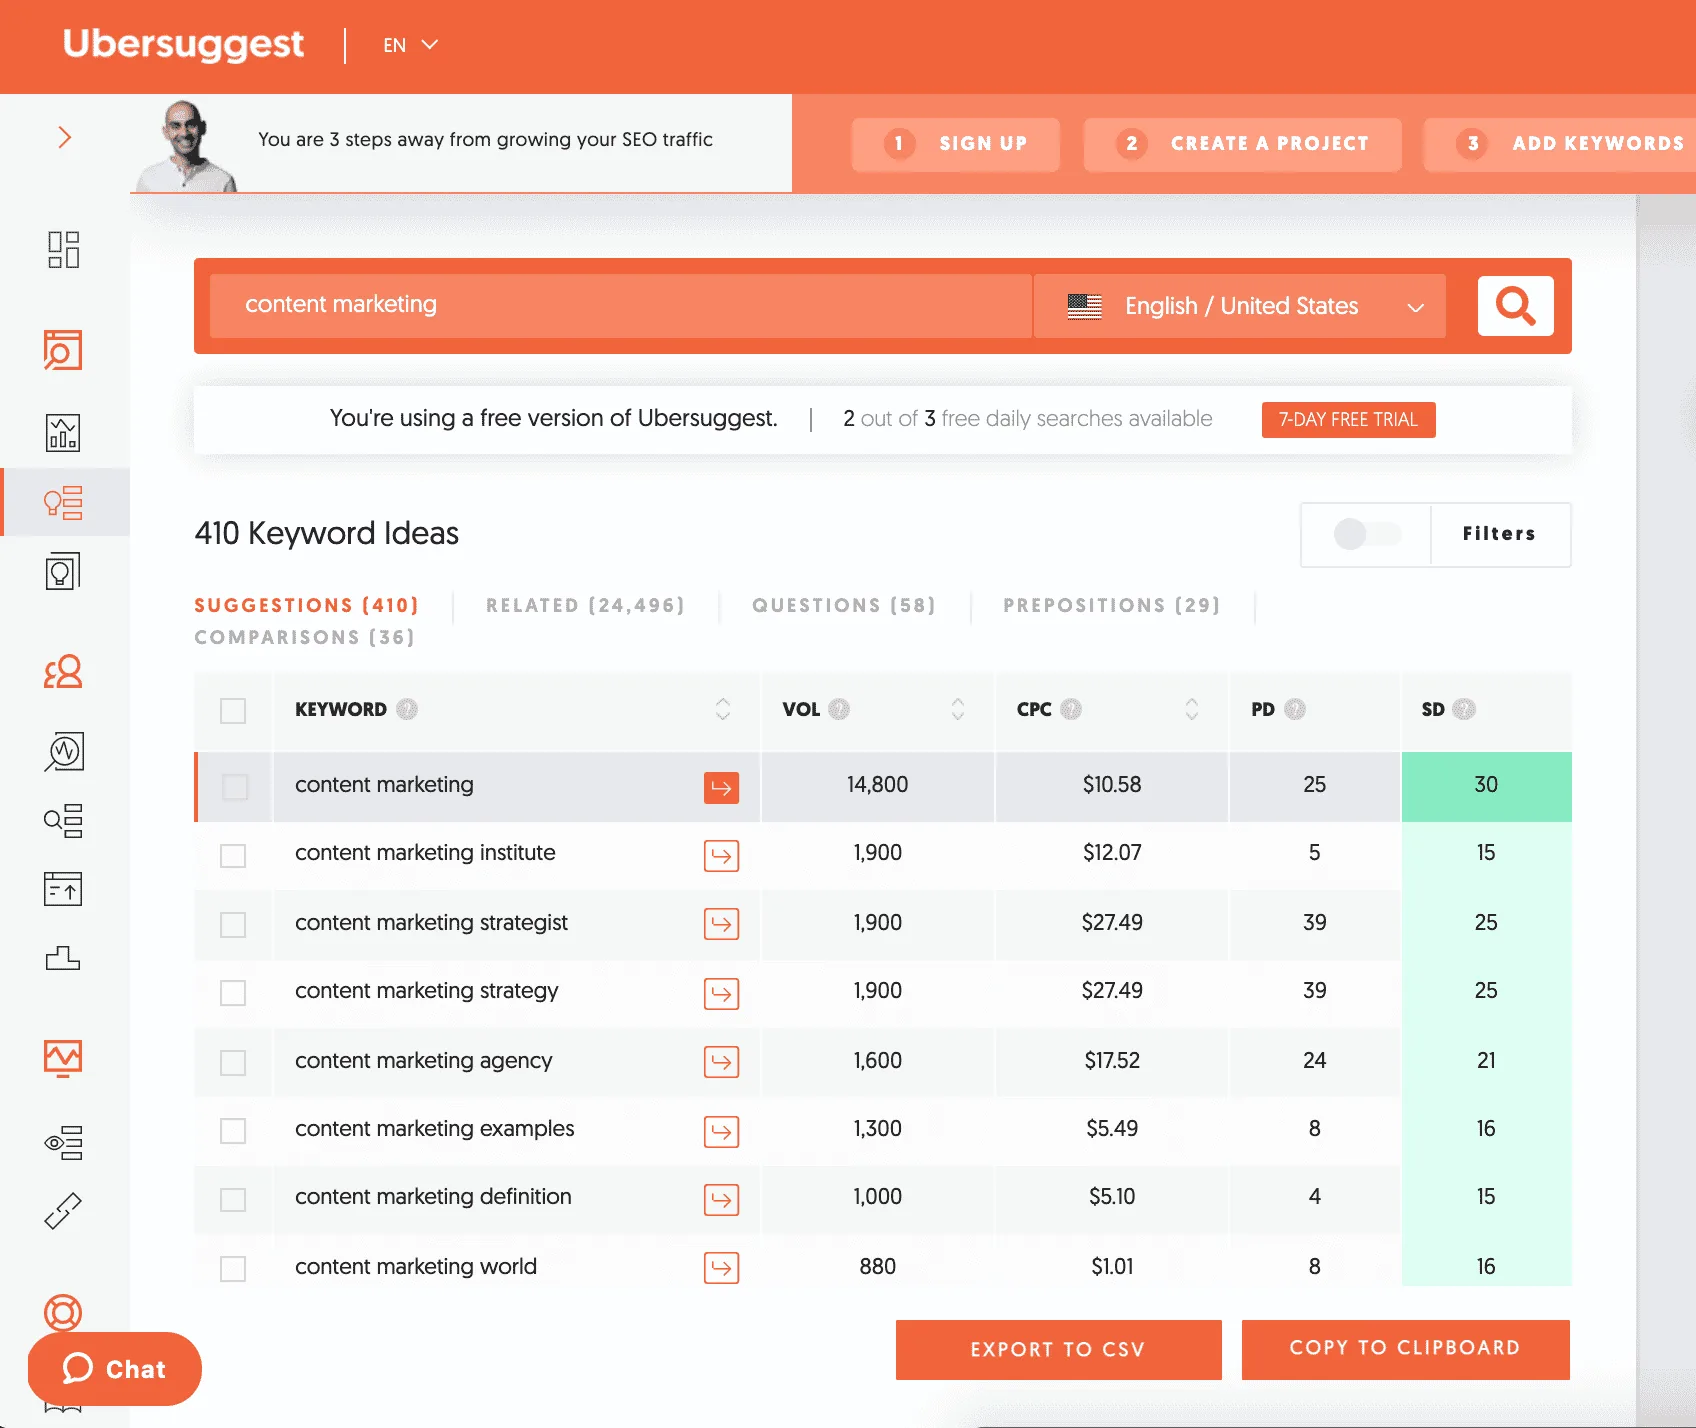Tick checkbox for content marketing strategy
The height and width of the screenshot is (1428, 1696).
[233, 993]
